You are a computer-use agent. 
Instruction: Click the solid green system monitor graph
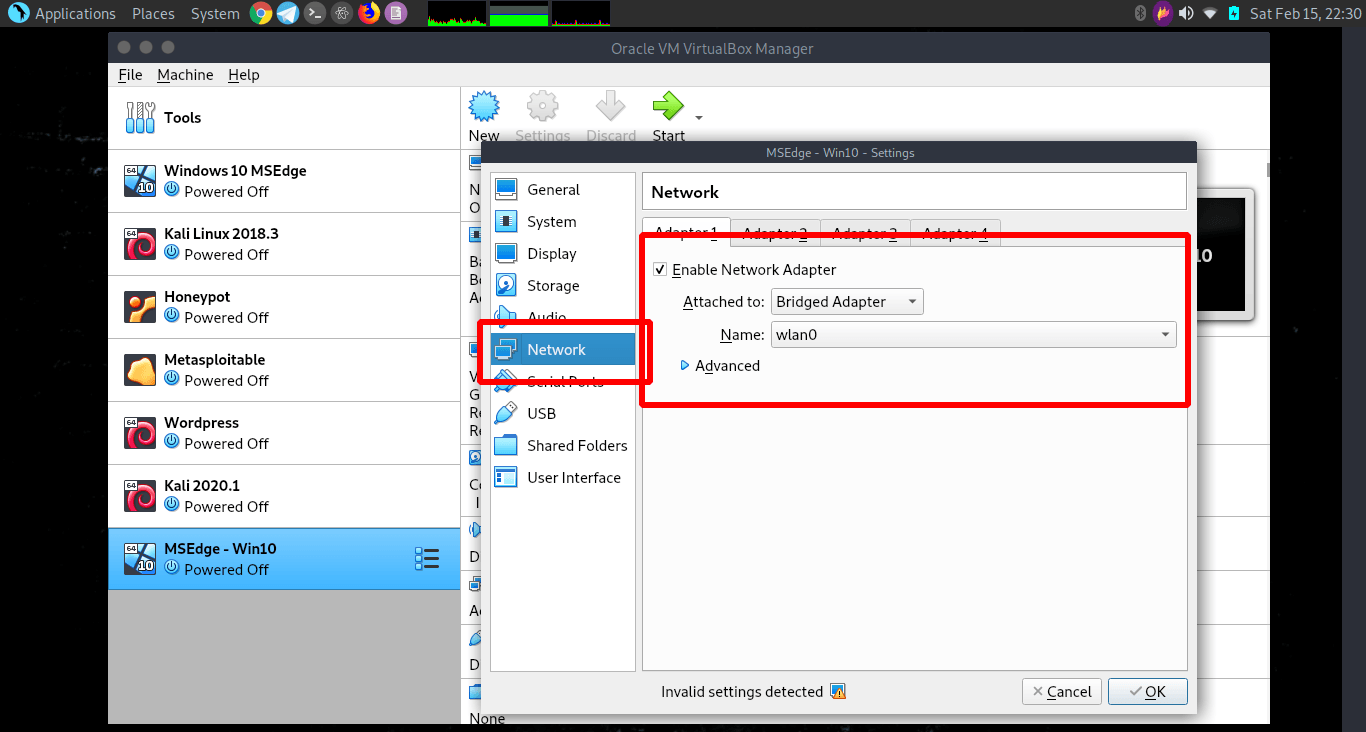click(519, 13)
